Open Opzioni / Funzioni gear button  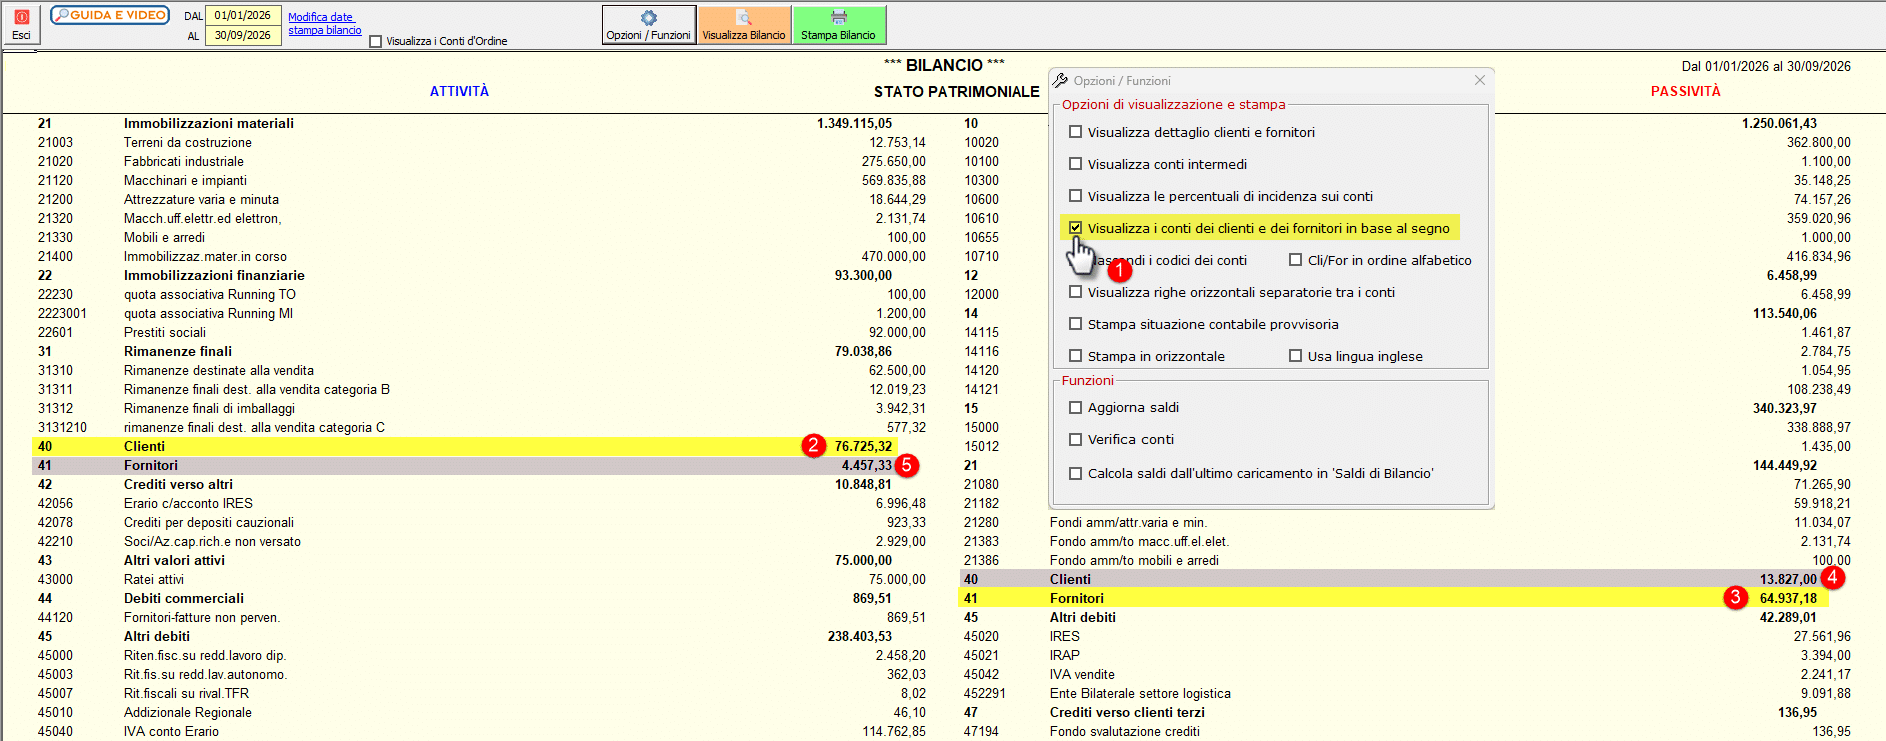[649, 25]
